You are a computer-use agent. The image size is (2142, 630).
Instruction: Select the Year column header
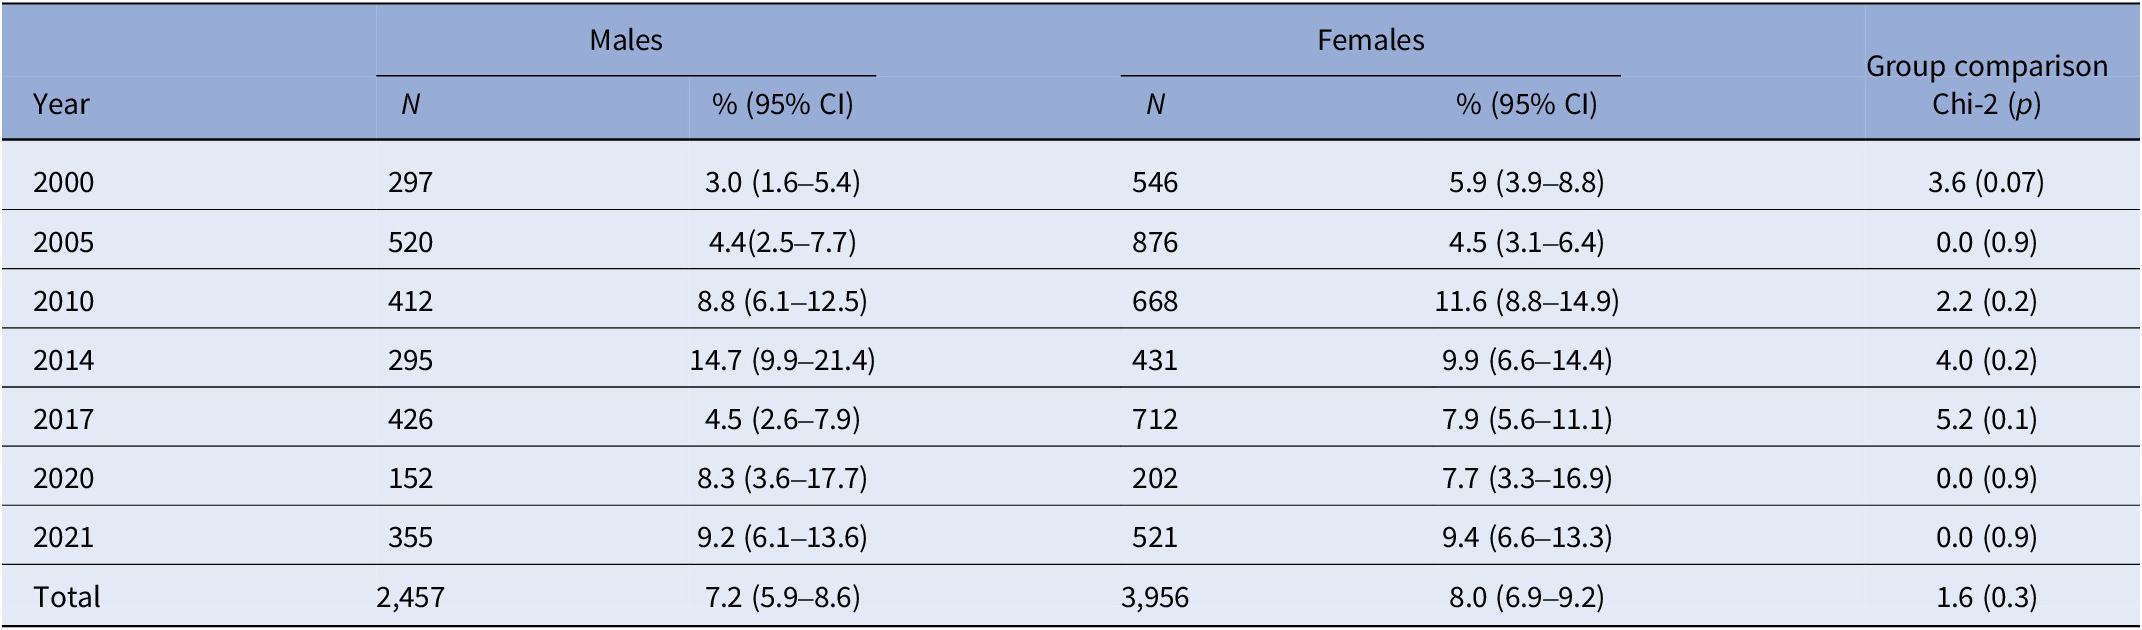(61, 104)
